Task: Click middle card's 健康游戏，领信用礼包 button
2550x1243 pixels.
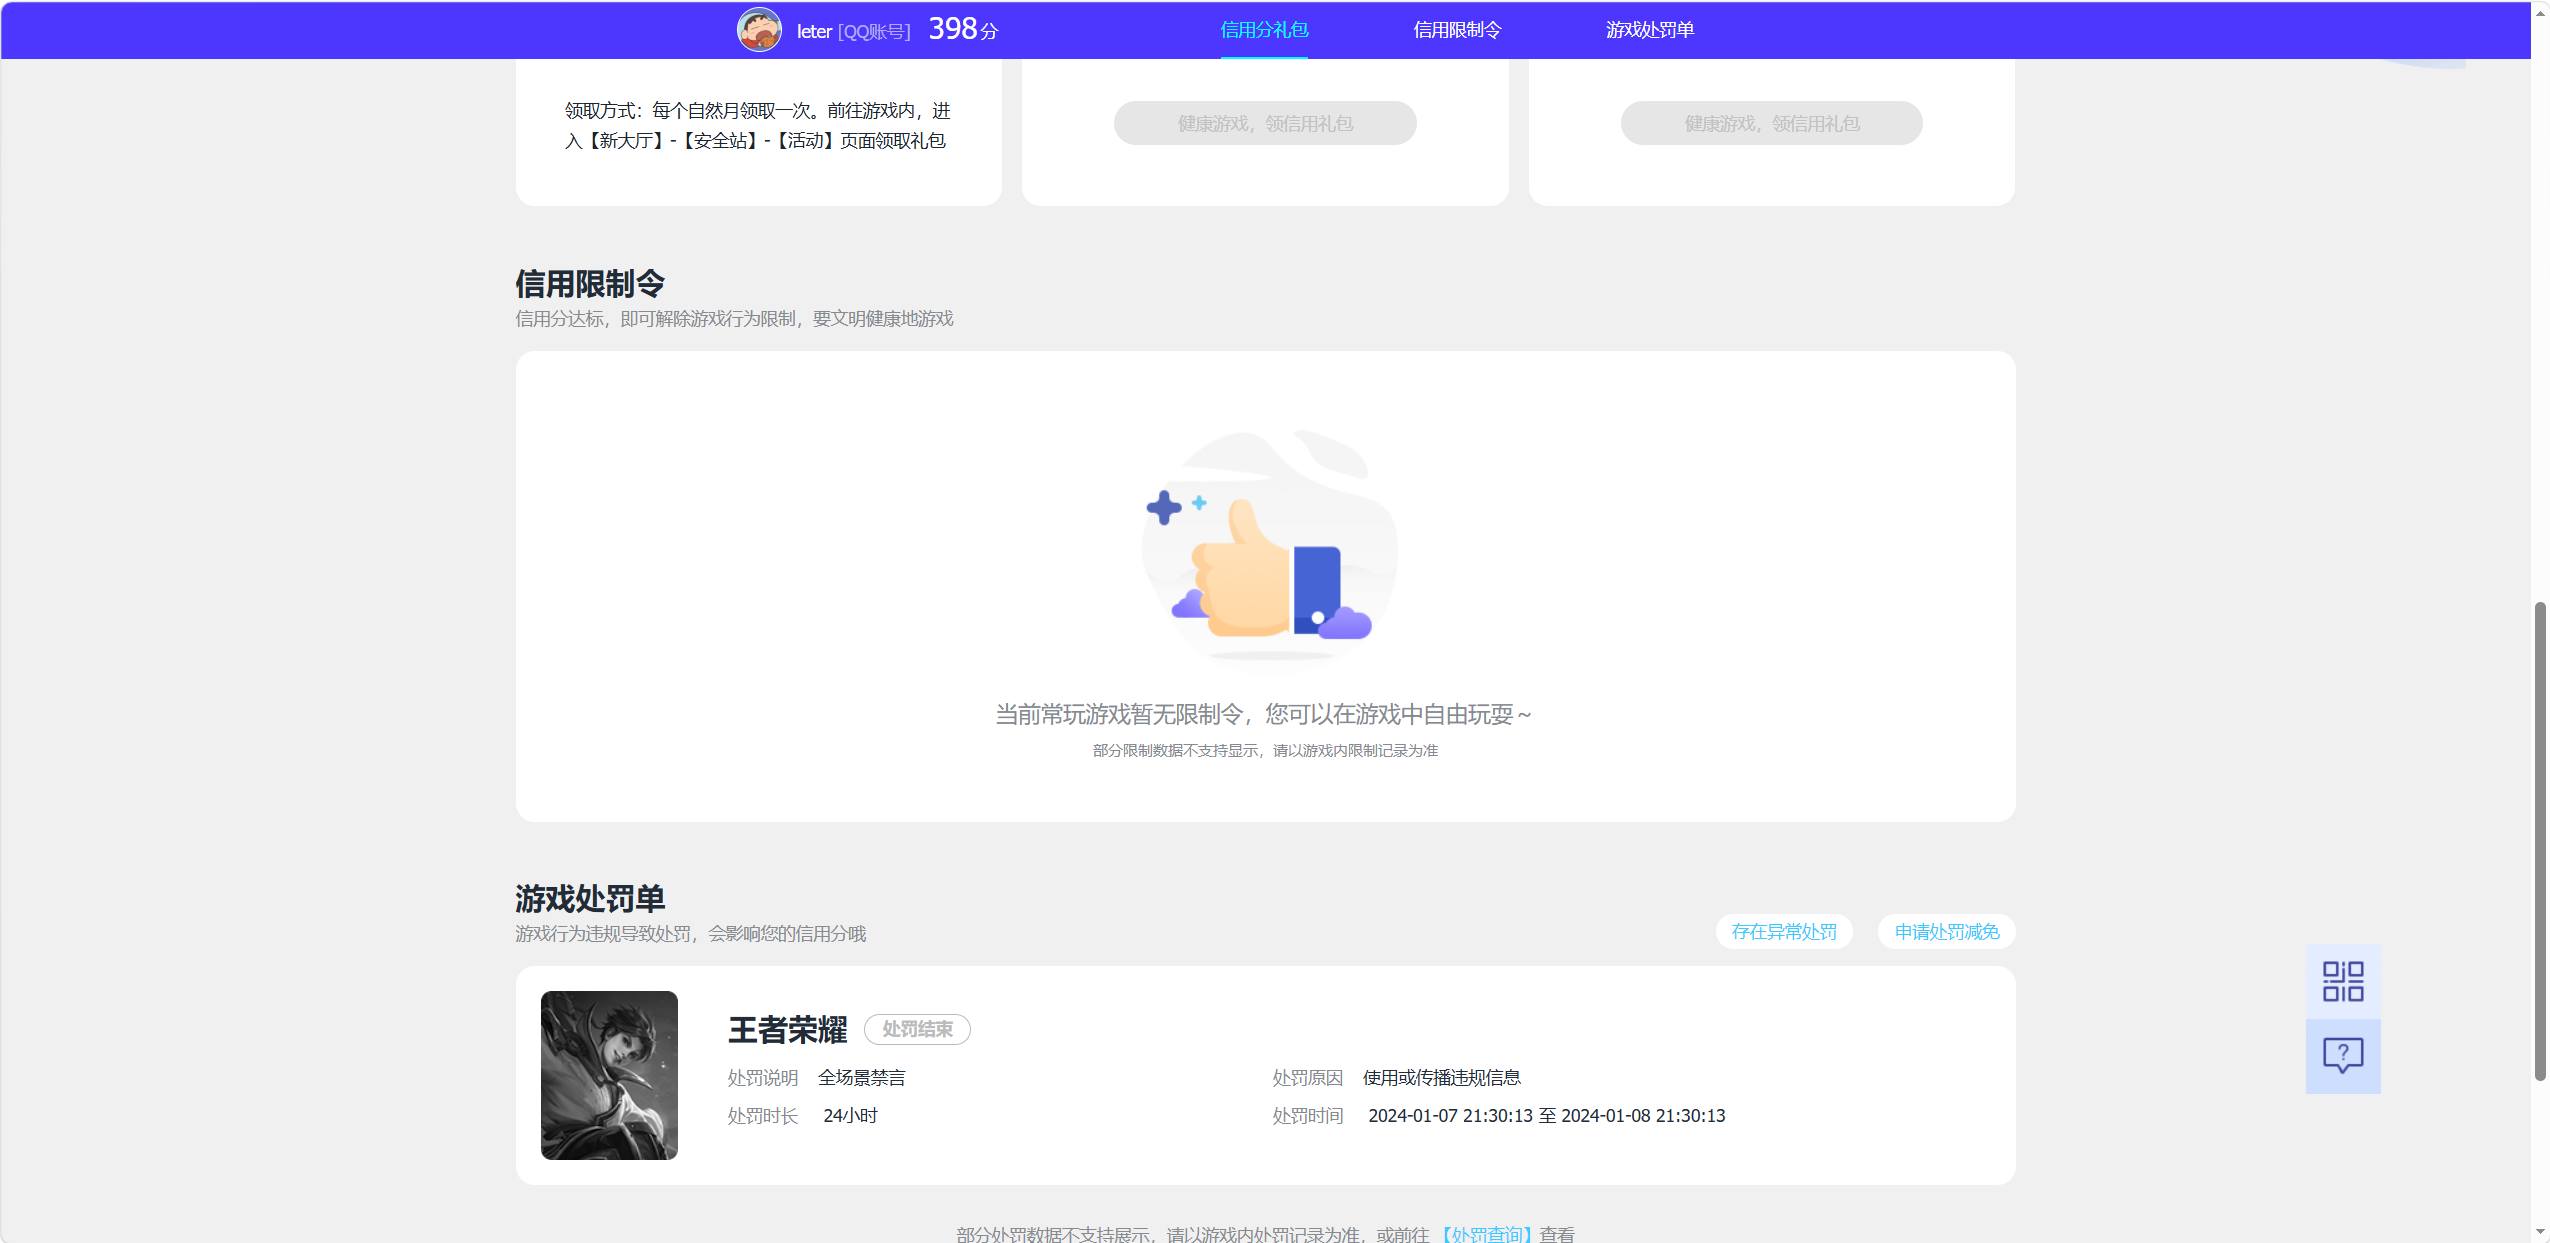Action: [1265, 123]
